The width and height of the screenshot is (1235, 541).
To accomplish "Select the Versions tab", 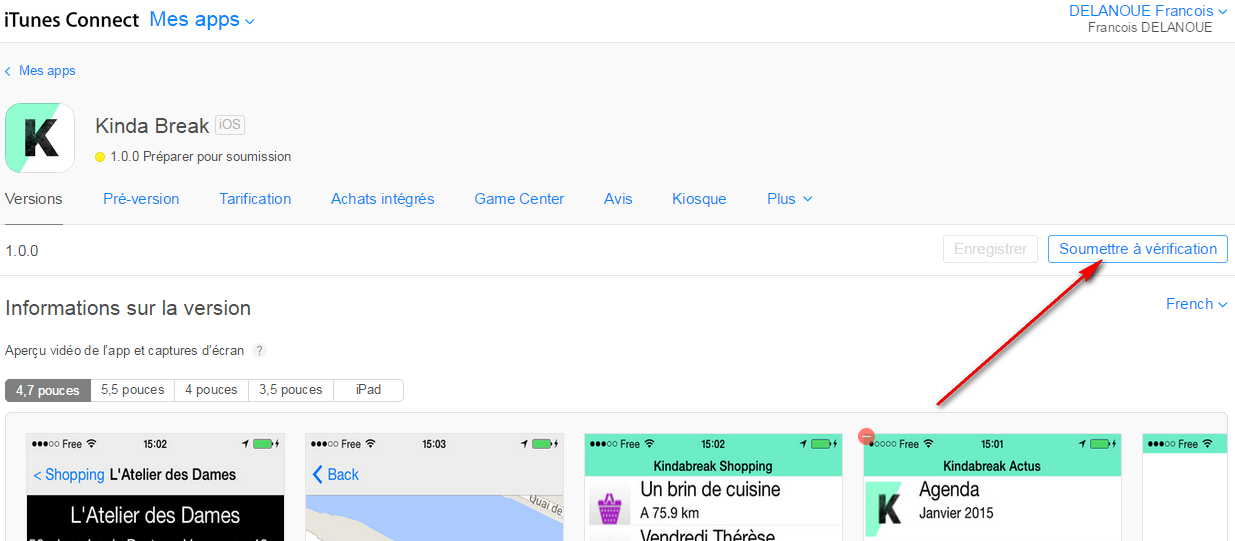I will (34, 199).
